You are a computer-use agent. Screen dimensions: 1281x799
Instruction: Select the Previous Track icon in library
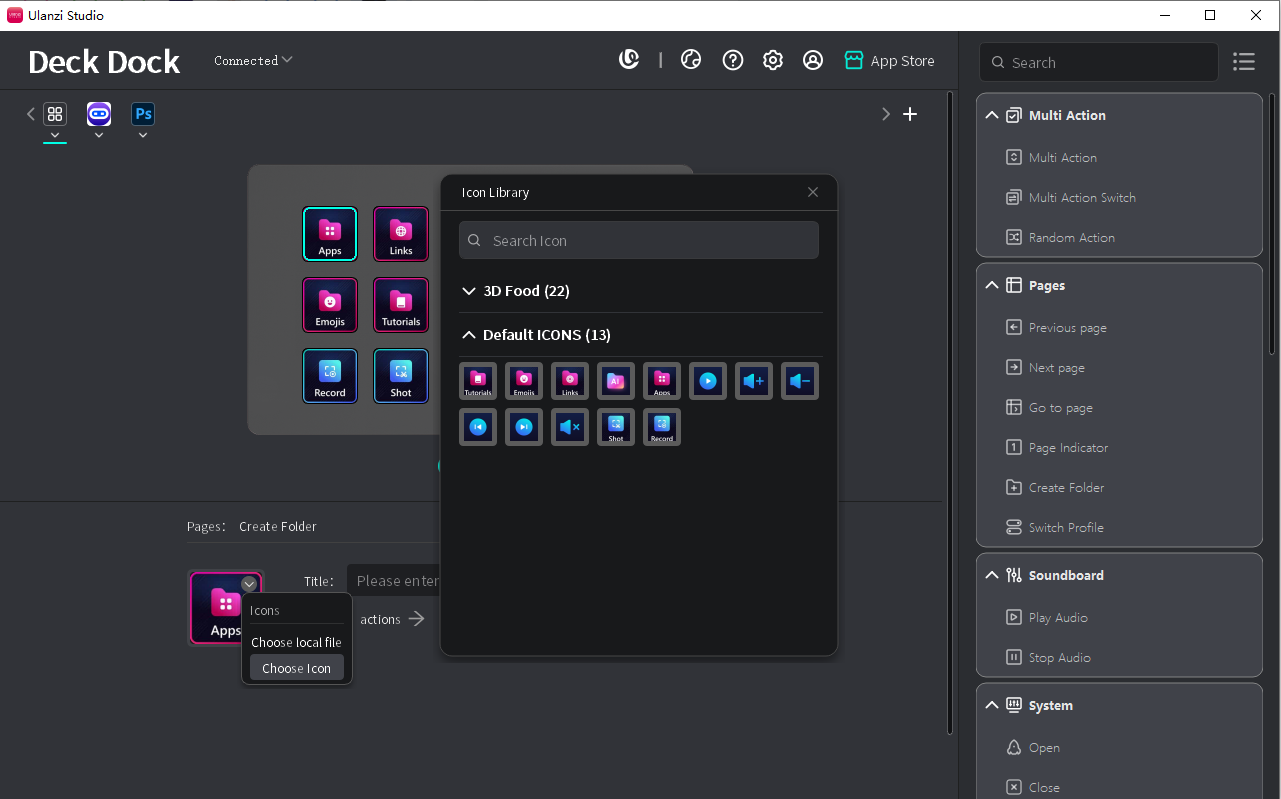(x=478, y=427)
